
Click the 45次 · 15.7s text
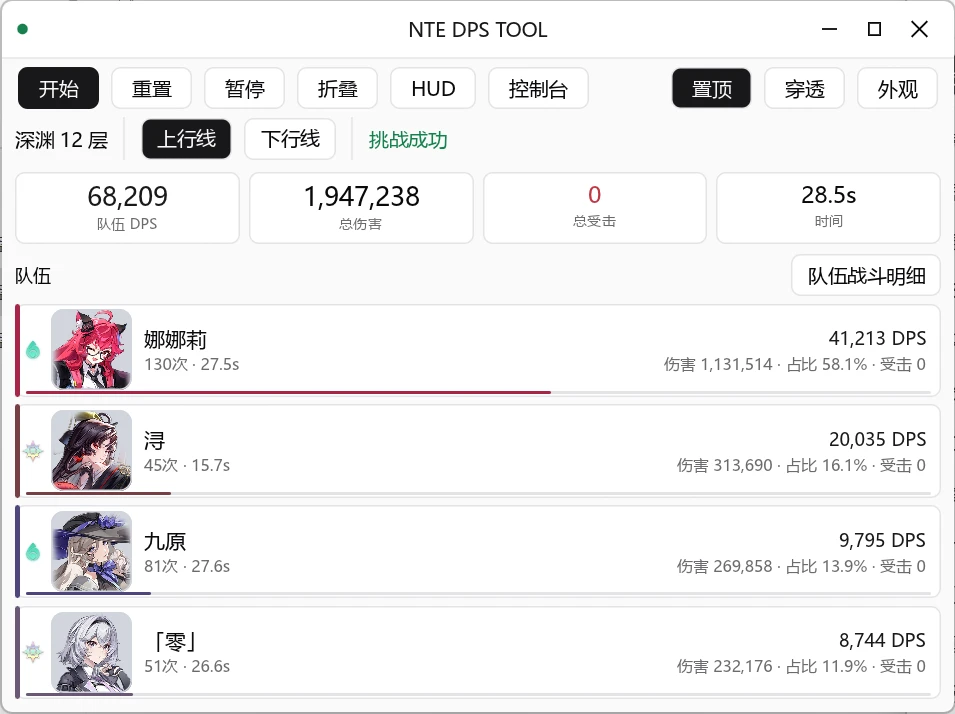coord(186,465)
